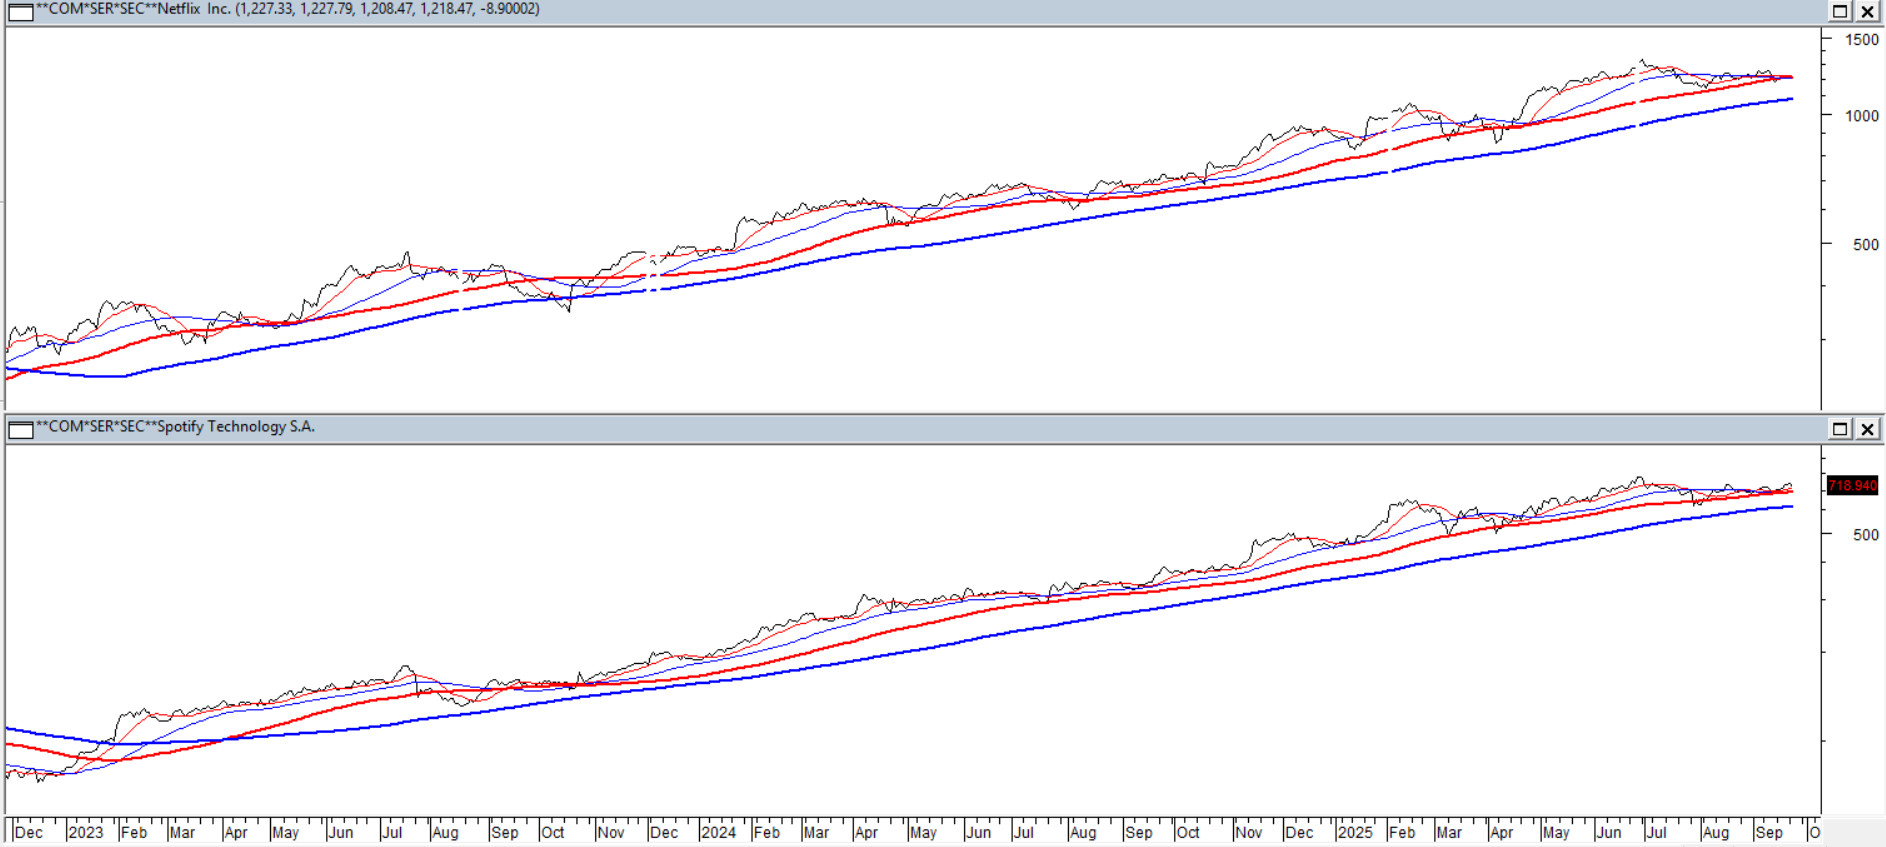
Task: Click the 1500 level on Netflix price axis
Action: [x=1861, y=40]
